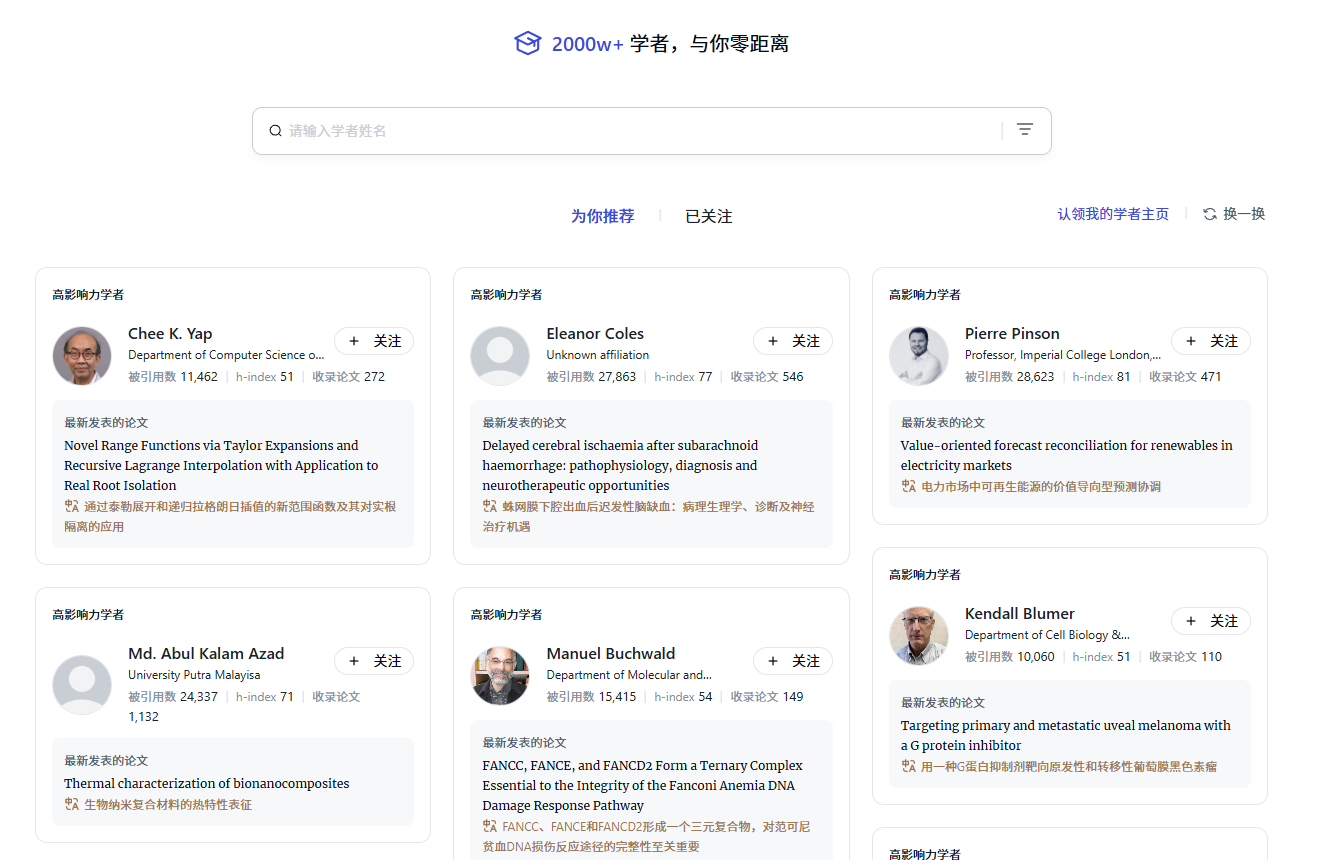
Task: Switch to the 为你推荐 tab
Action: [602, 216]
